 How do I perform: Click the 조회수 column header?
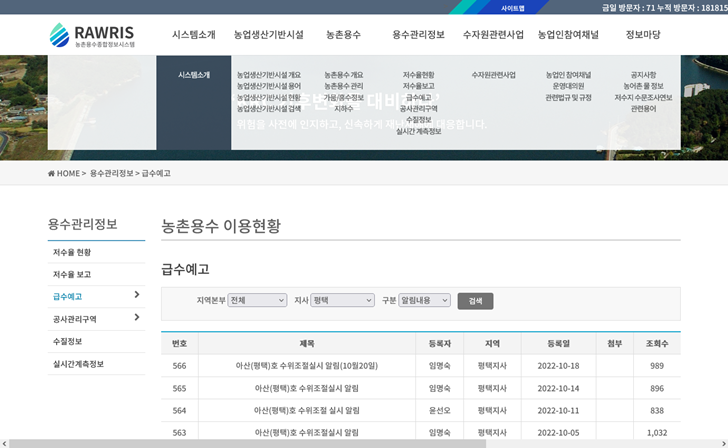coord(657,344)
